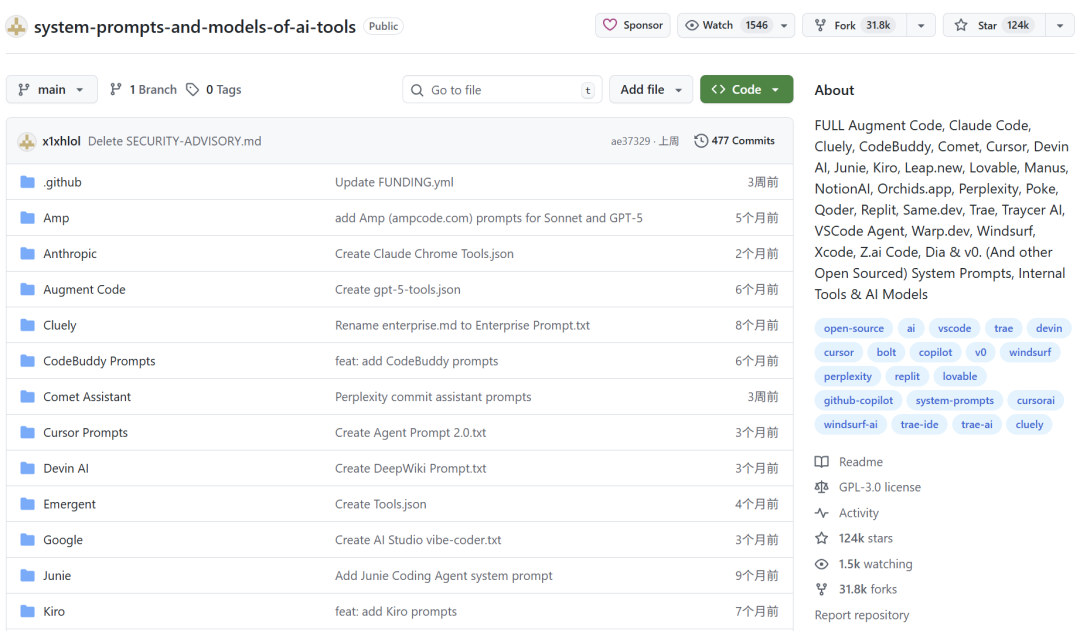
Task: Click the Report repository link
Action: [x=861, y=615]
